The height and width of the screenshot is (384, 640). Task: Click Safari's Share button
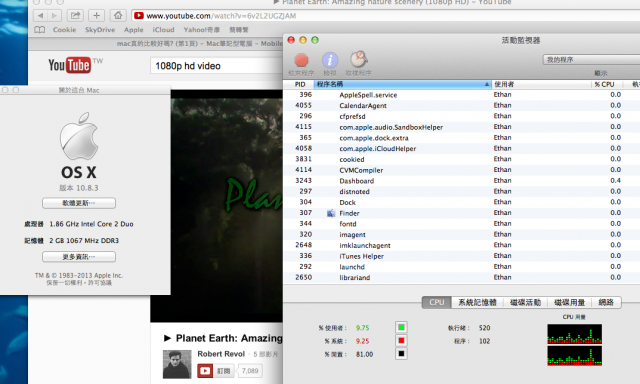(75, 16)
